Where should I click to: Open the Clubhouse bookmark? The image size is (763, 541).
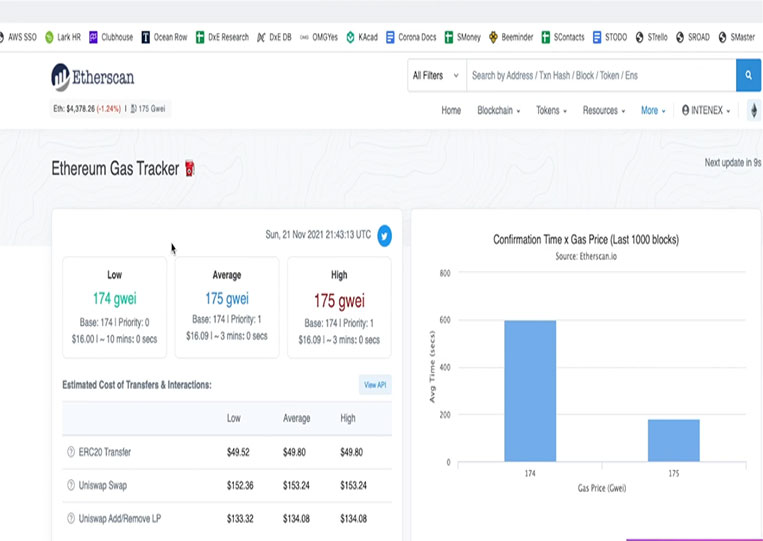(111, 37)
